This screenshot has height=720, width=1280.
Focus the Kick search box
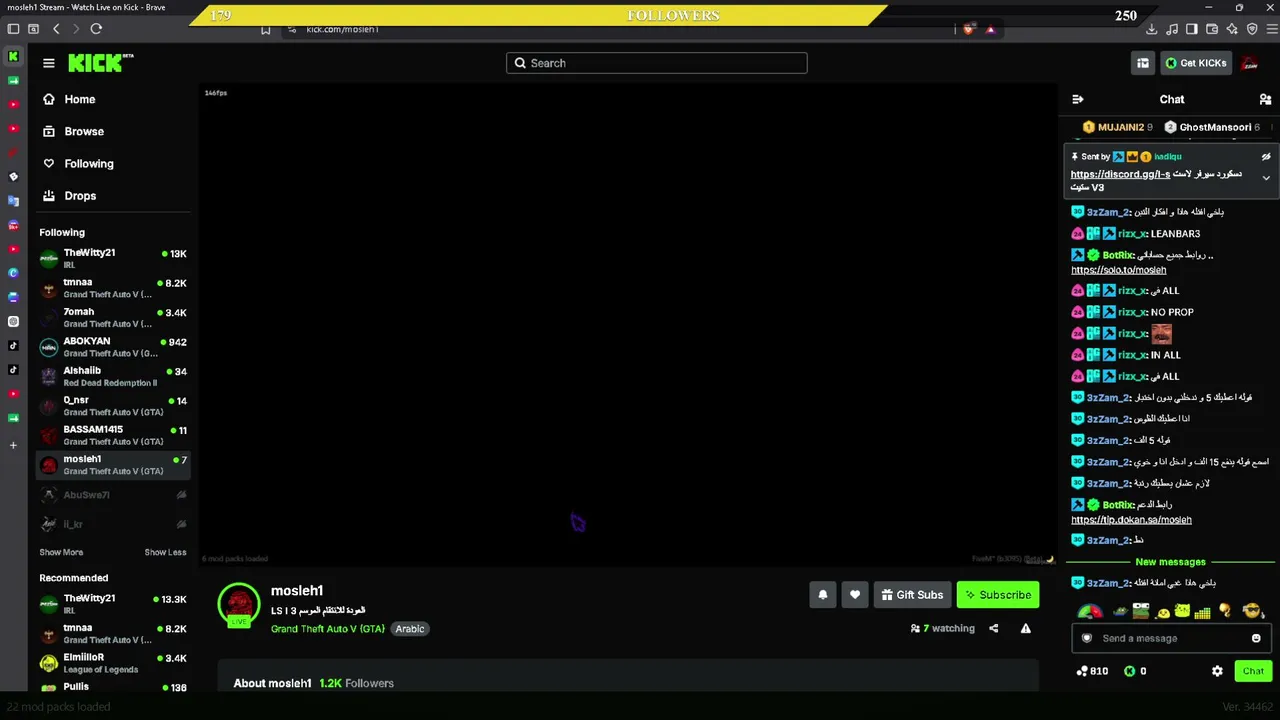[656, 63]
